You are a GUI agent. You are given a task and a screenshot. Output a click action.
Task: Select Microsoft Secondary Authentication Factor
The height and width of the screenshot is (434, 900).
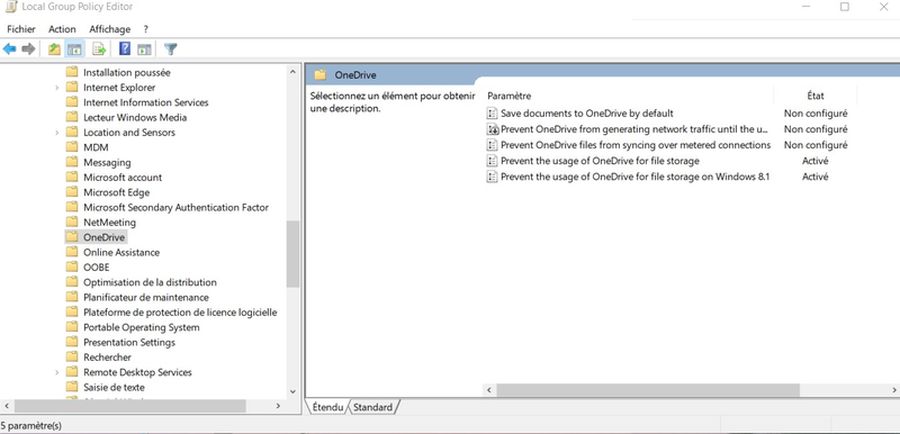tap(176, 207)
